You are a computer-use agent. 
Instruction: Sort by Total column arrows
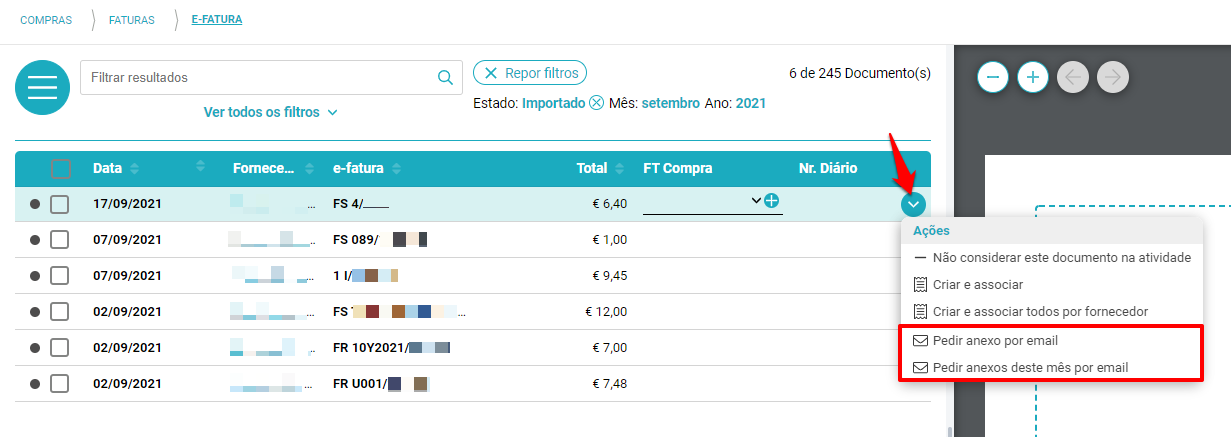click(x=619, y=168)
